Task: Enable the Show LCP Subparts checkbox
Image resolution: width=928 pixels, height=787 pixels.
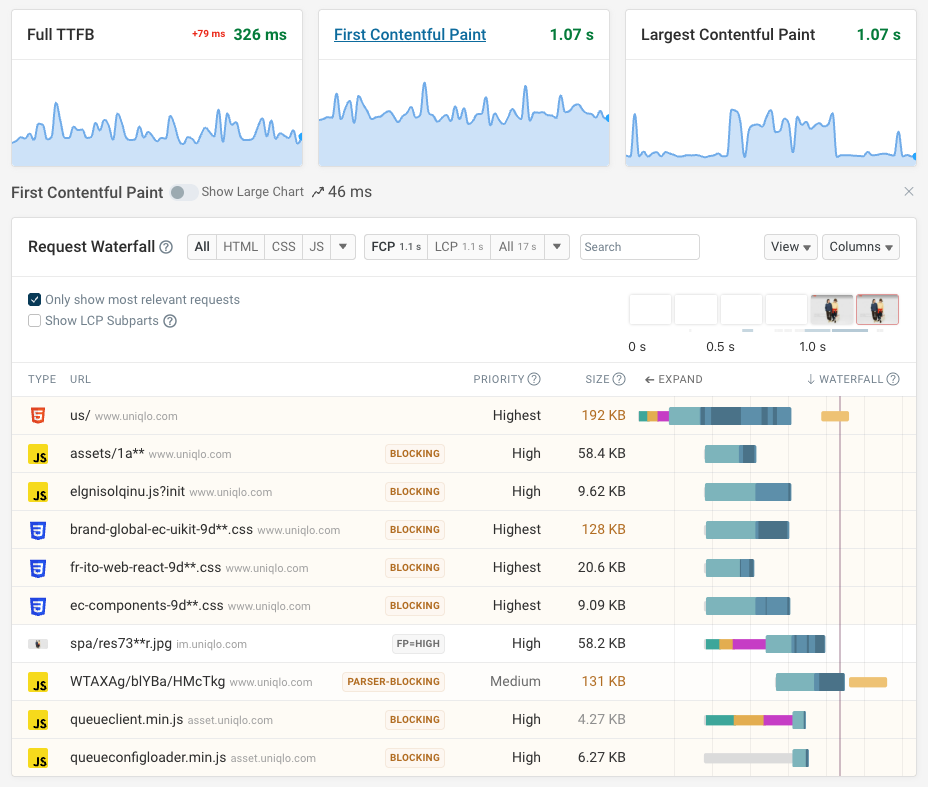Action: tap(35, 321)
